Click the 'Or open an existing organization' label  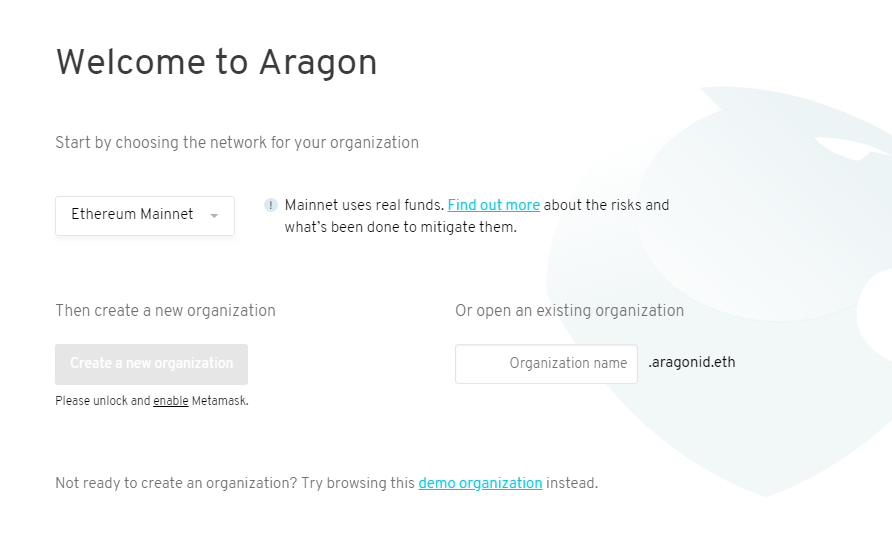coord(569,311)
